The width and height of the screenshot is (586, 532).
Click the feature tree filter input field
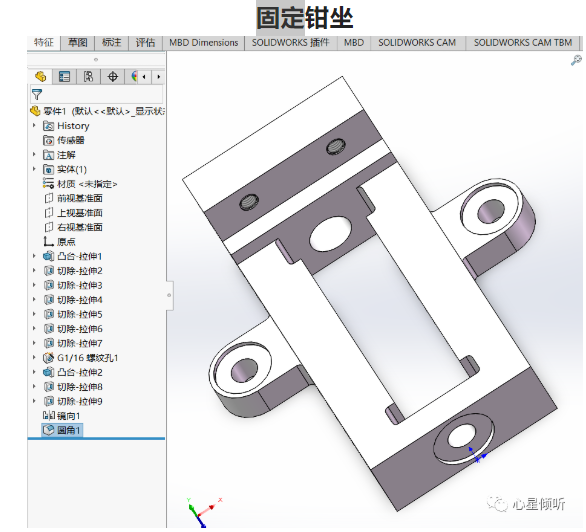point(96,95)
